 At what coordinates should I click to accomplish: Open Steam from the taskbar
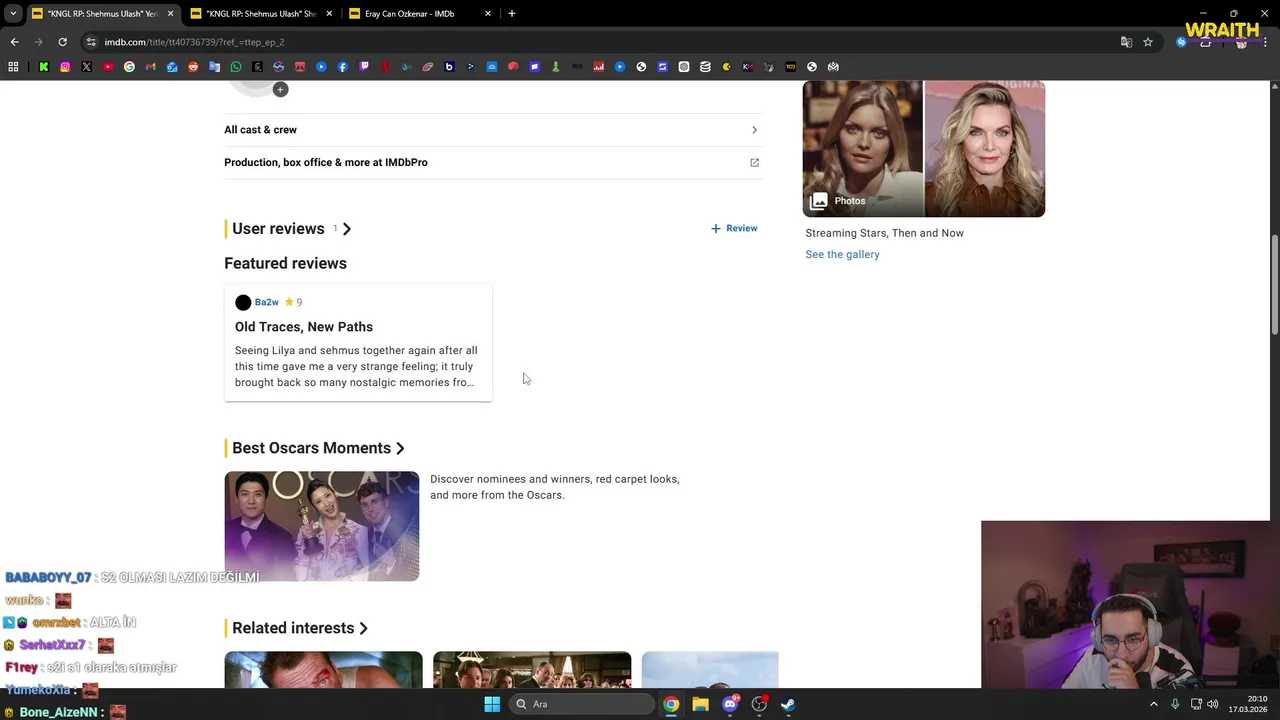788,704
